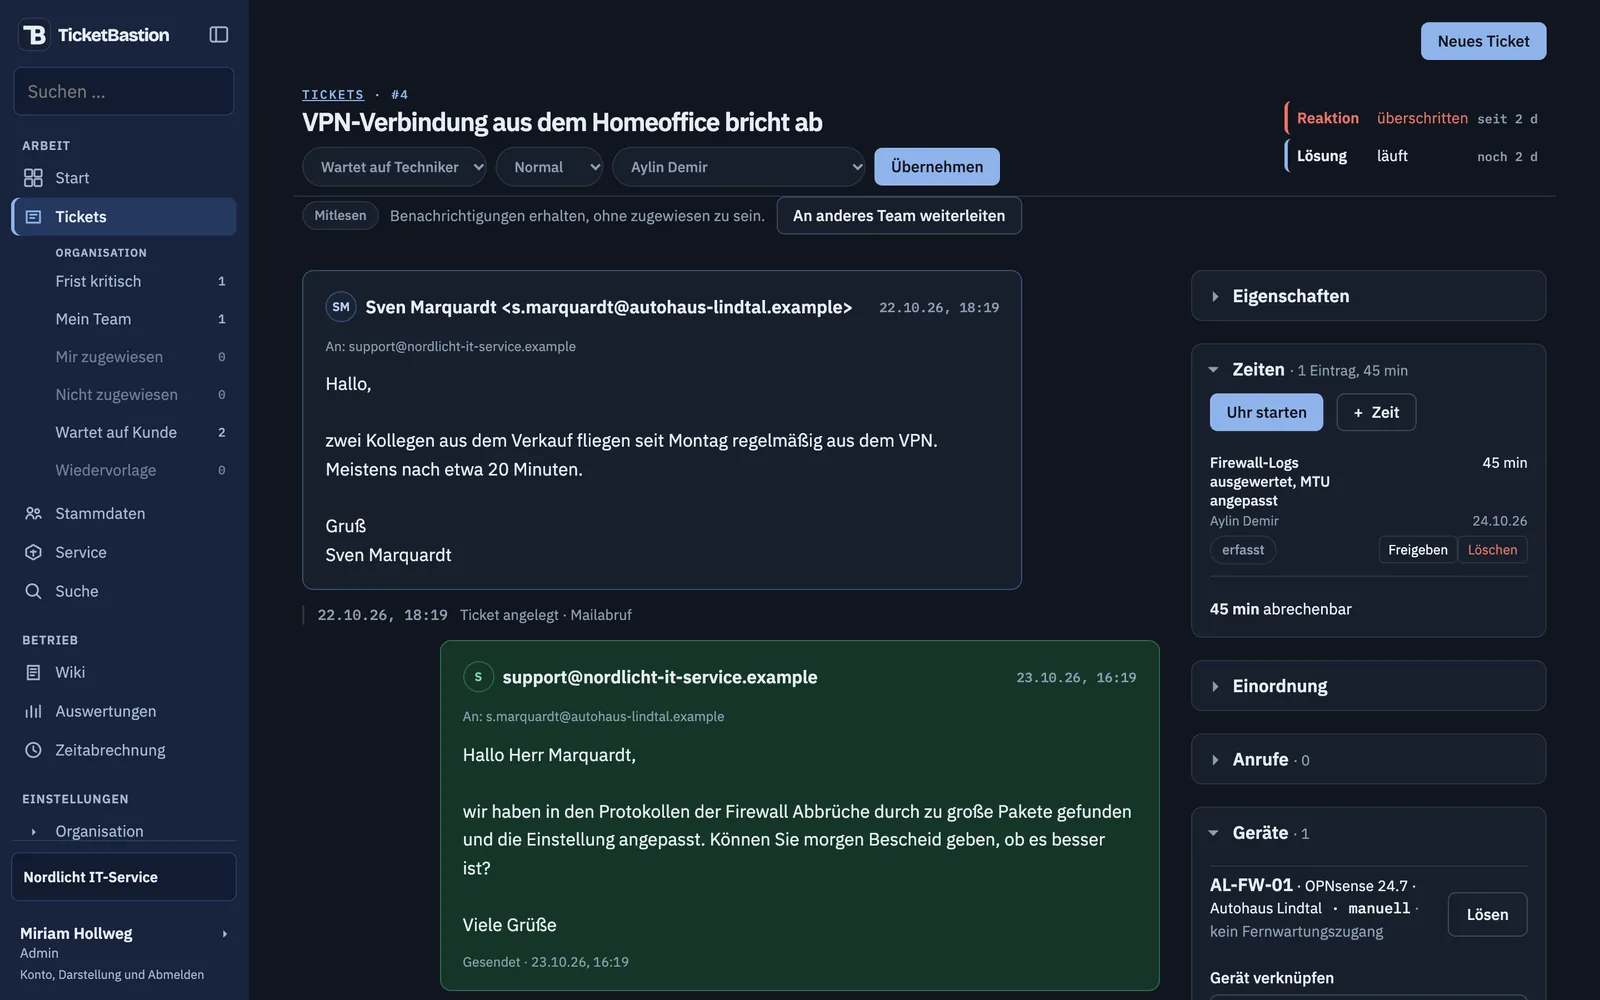Click the 'Neues Ticket' button
The height and width of the screenshot is (1000, 1600).
[1483, 41]
